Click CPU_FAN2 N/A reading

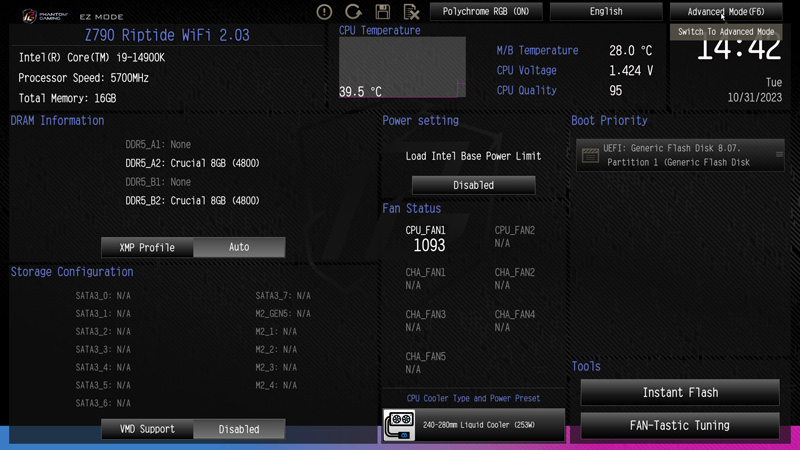[502, 243]
